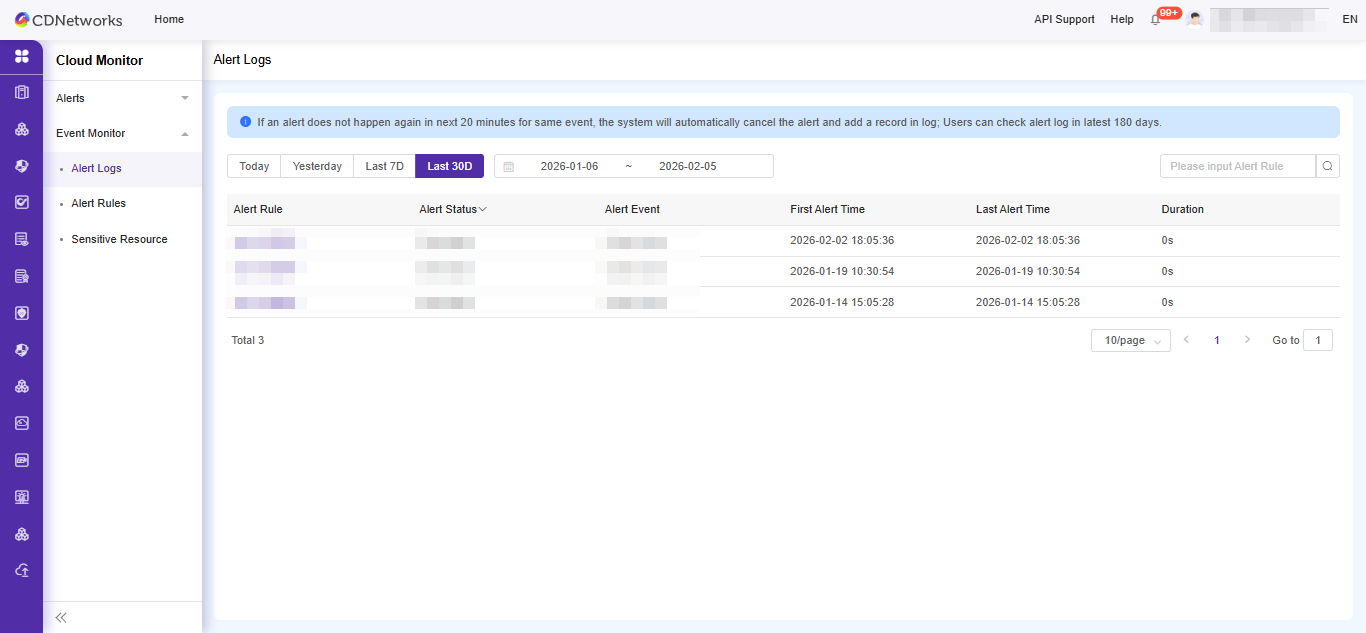Select the Yesterday time range
The image size is (1366, 633).
pos(317,166)
